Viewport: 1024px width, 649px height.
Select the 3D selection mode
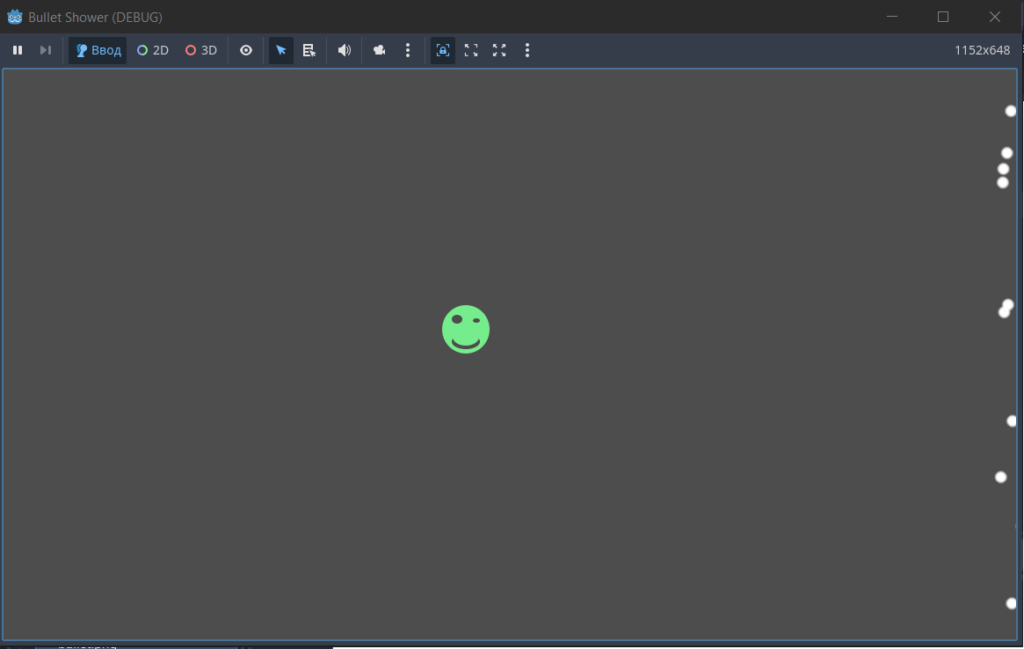point(201,50)
